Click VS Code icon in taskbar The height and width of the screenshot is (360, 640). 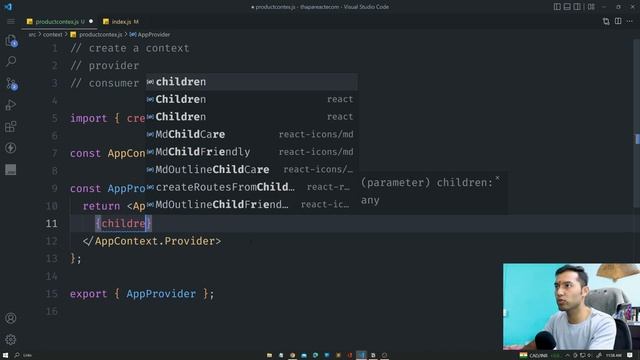pyautogui.click(x=361, y=356)
